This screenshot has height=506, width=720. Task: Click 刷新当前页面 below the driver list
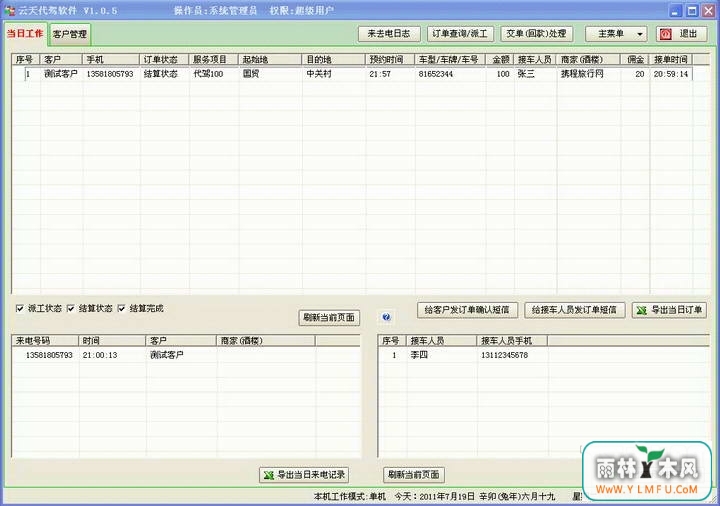pos(414,475)
